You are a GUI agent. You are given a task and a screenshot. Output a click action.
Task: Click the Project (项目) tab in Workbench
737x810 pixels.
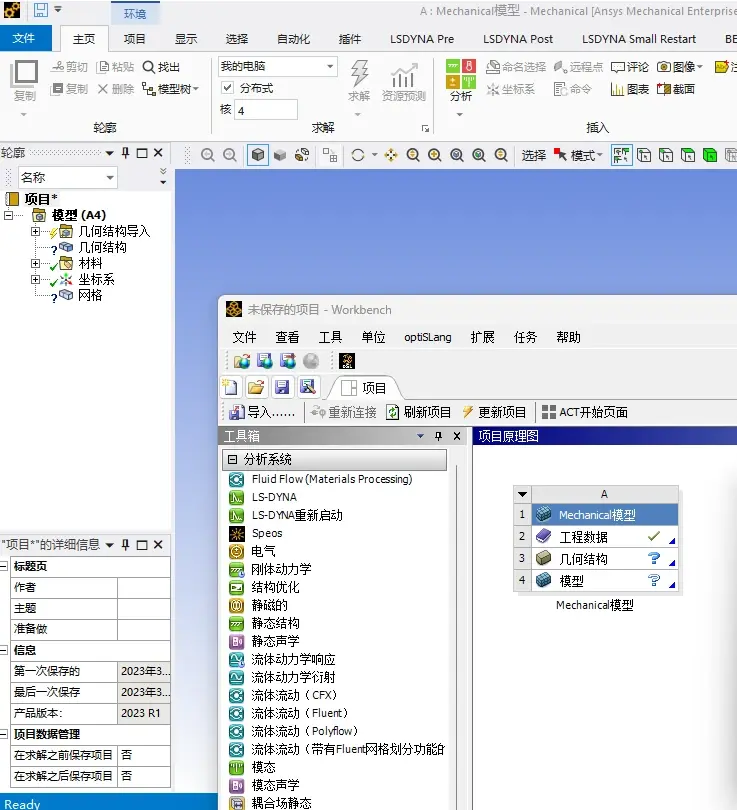[364, 388]
